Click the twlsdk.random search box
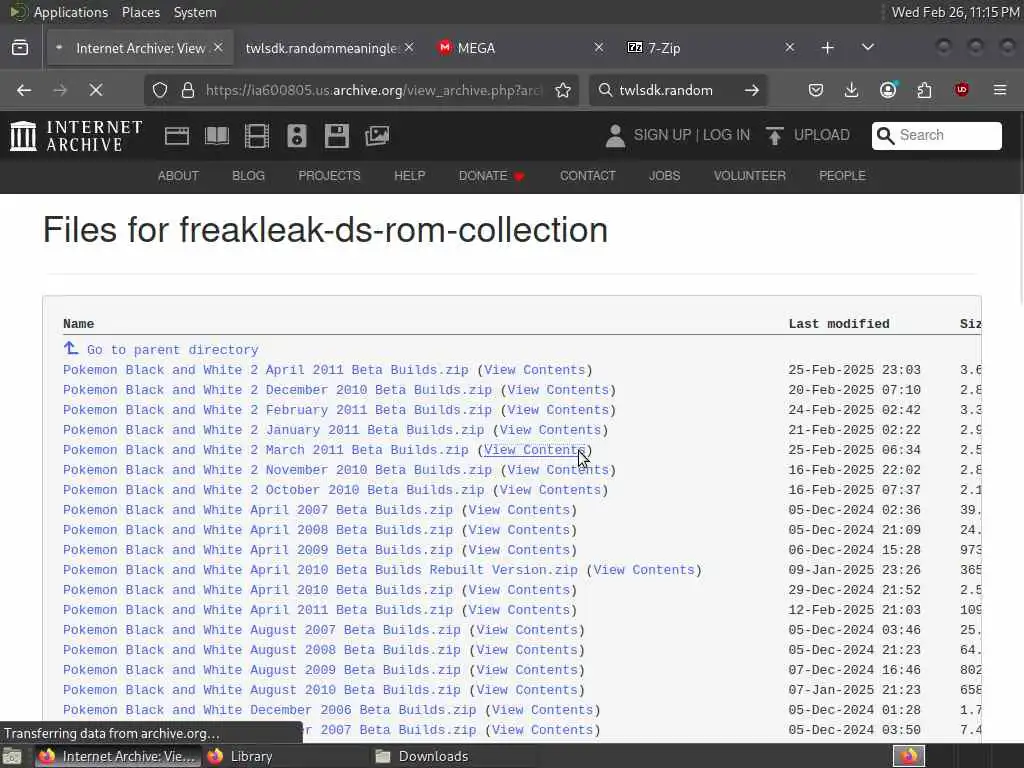The image size is (1024, 768). pyautogui.click(x=676, y=90)
